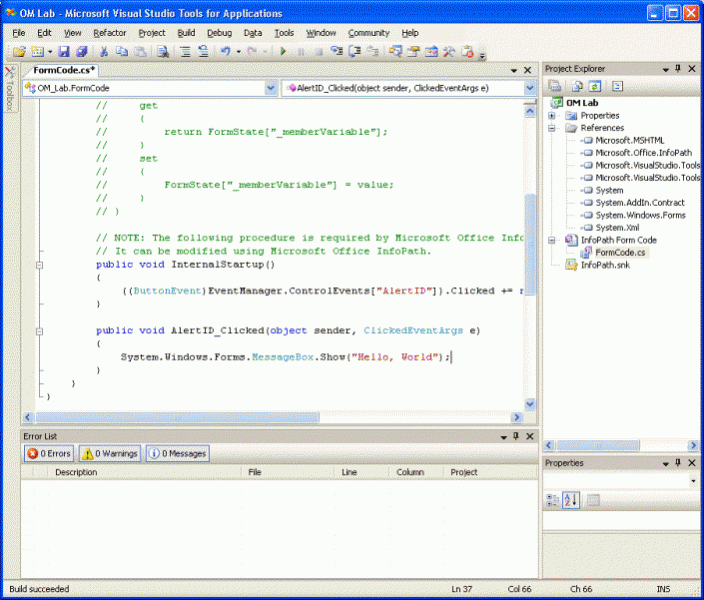The height and width of the screenshot is (600, 704).
Task: Open the Object Browser toolbar icon
Action: pos(431,52)
